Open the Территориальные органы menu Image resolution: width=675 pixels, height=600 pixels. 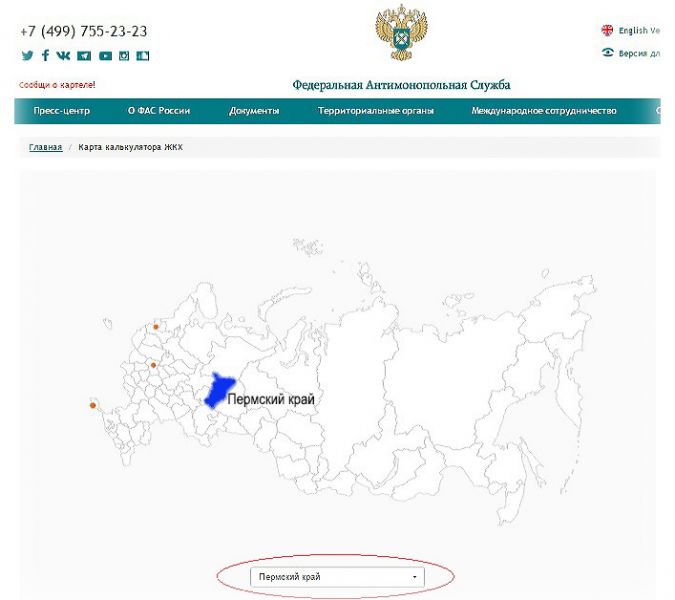click(x=376, y=111)
